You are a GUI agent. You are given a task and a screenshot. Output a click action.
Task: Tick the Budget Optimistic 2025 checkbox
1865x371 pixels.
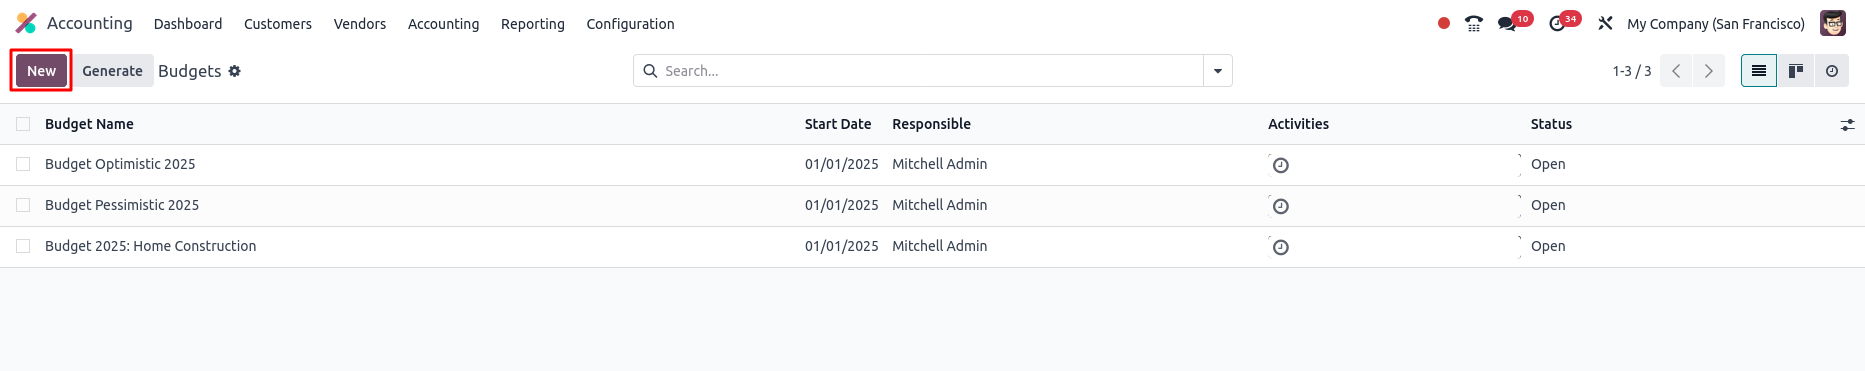23,164
